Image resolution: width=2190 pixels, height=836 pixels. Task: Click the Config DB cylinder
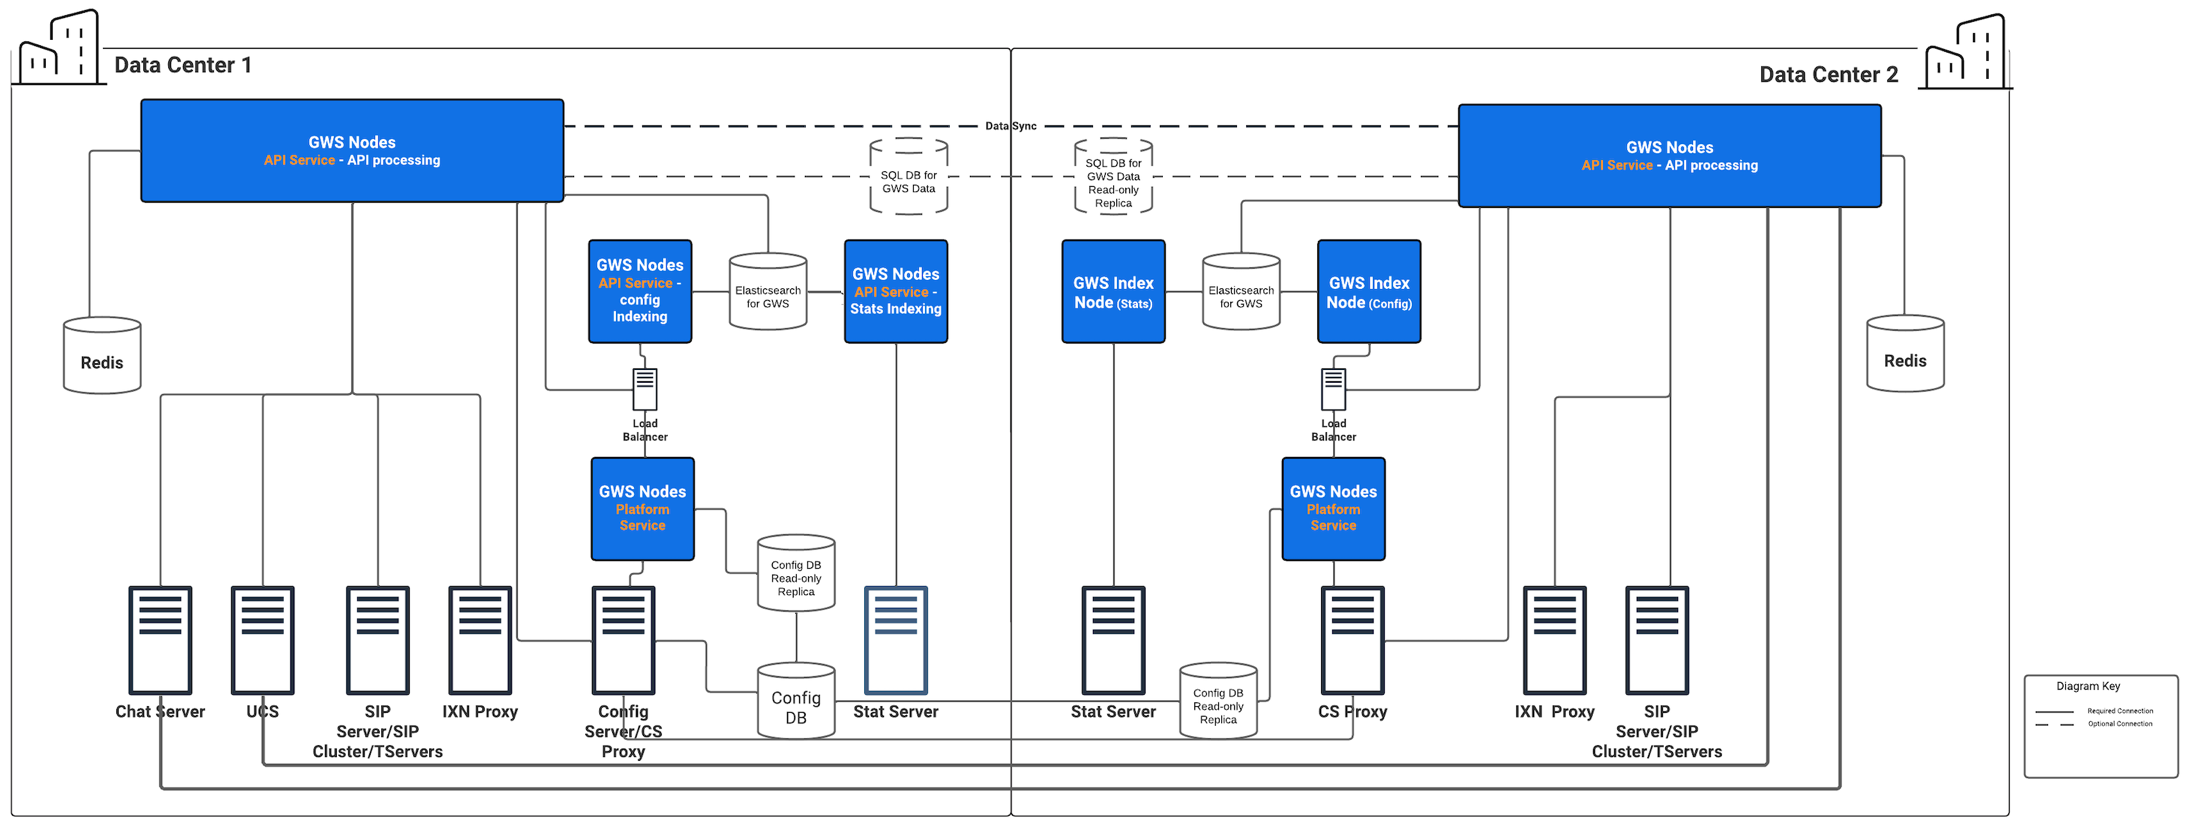pos(796,701)
